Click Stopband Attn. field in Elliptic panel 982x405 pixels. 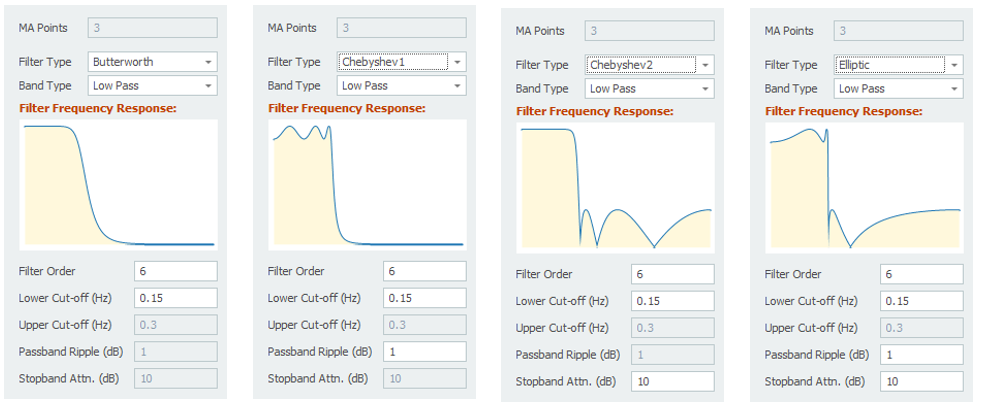pos(921,382)
